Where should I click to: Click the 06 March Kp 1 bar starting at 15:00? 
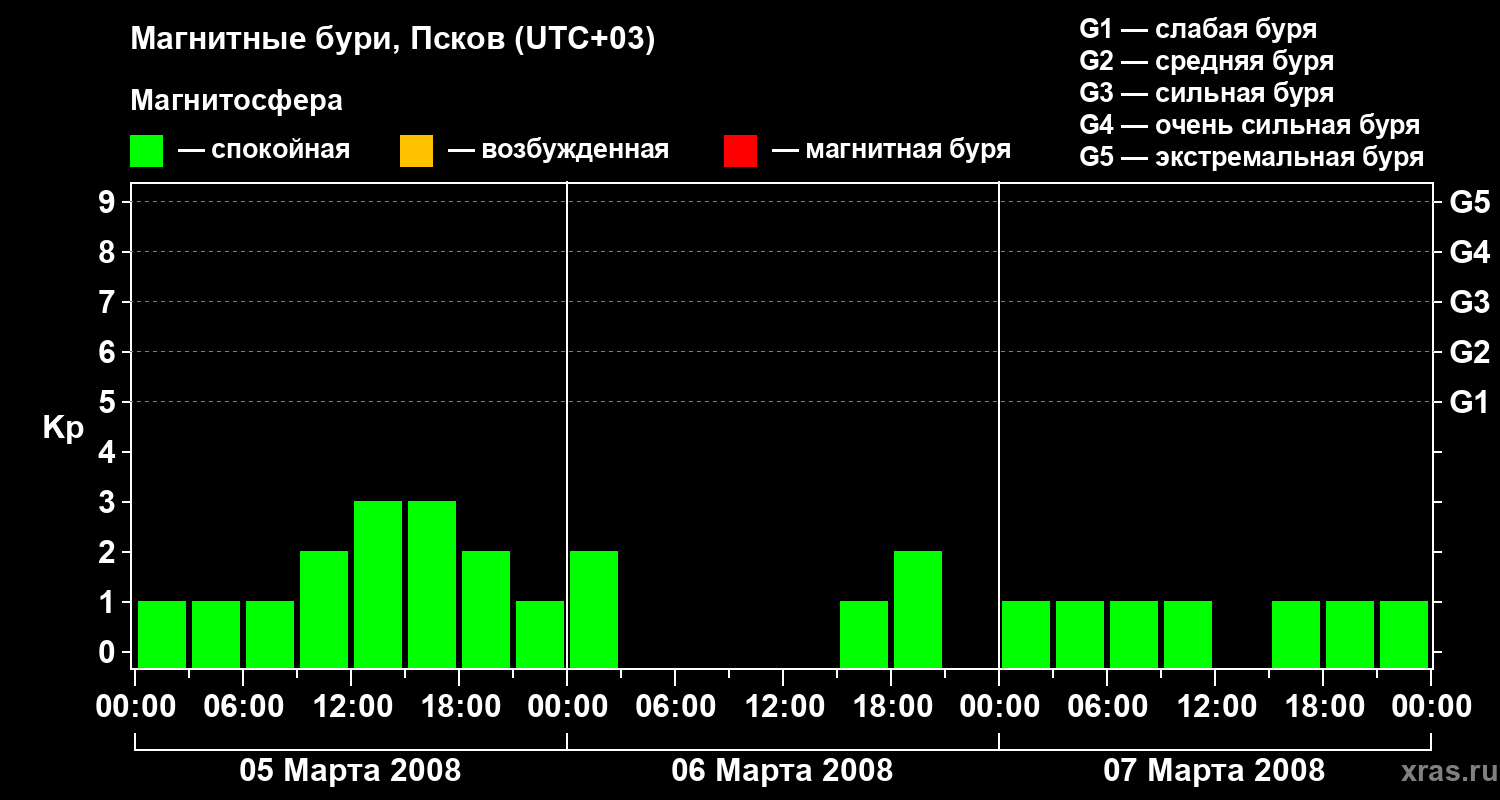[864, 634]
